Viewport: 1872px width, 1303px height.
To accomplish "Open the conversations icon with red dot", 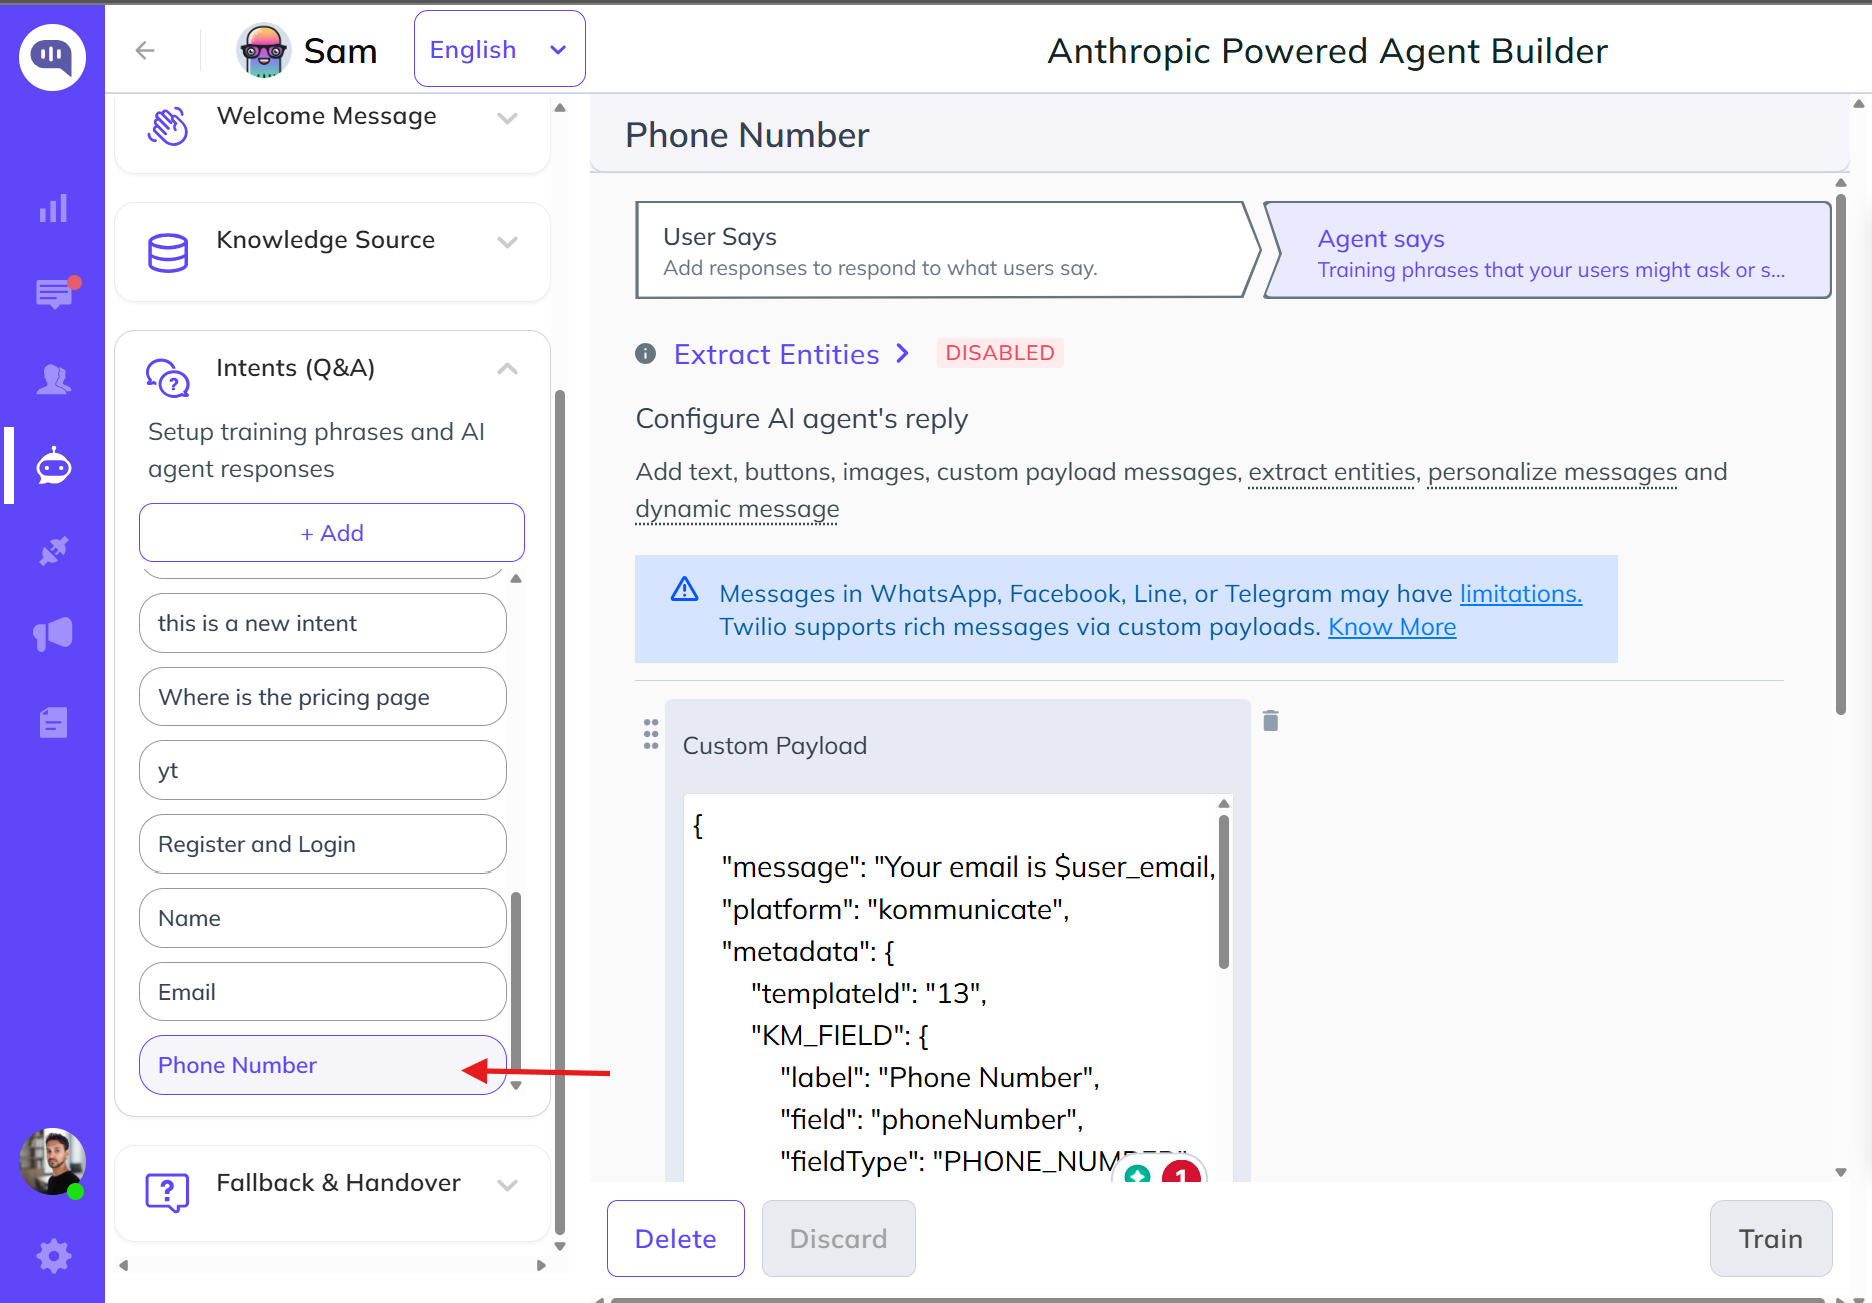I will click(x=55, y=293).
